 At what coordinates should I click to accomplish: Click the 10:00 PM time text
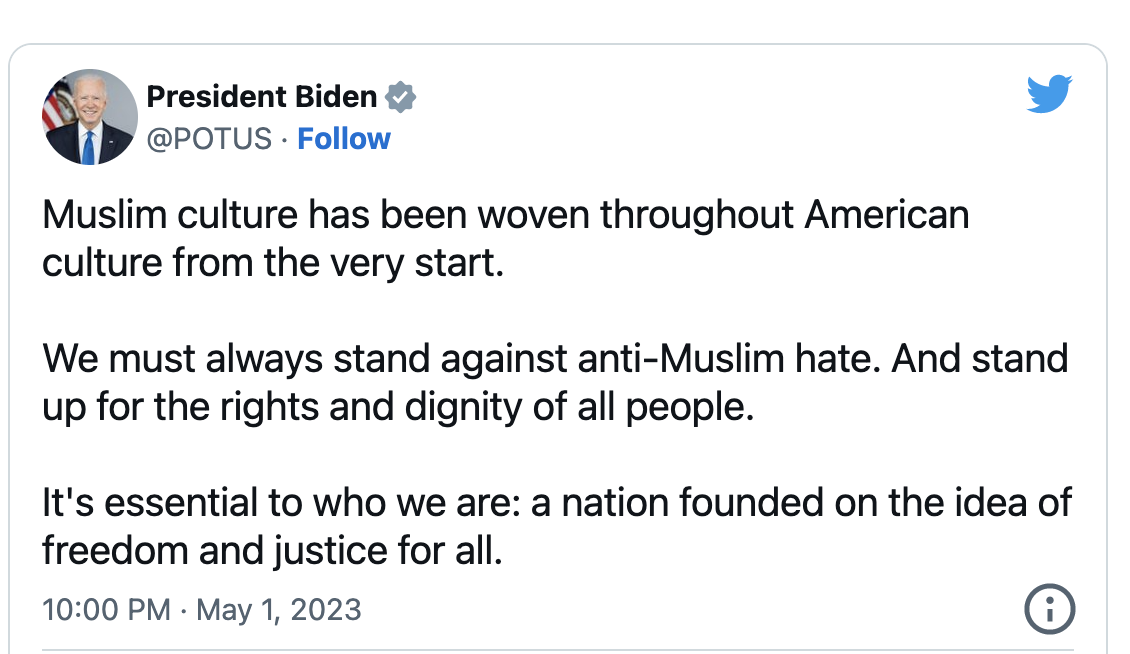[x=107, y=609]
